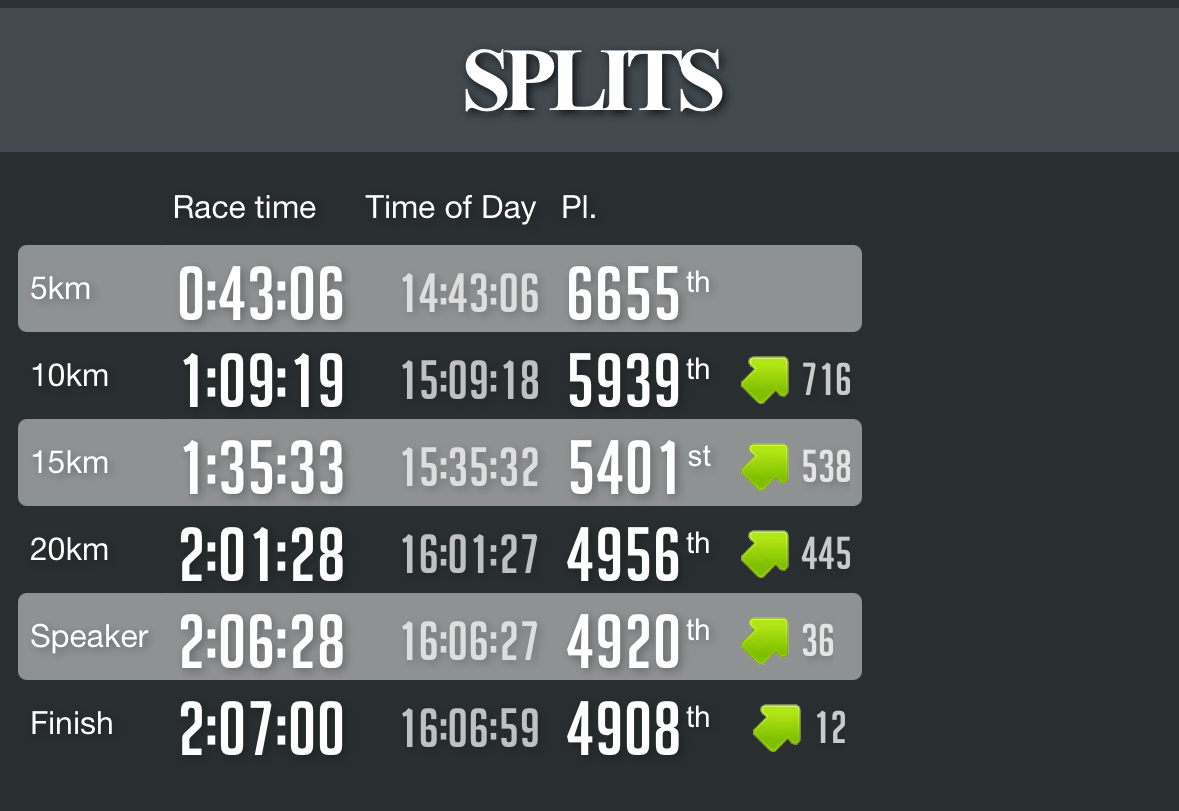Image resolution: width=1179 pixels, height=811 pixels.
Task: Select the SPLITS heading
Action: [593, 80]
